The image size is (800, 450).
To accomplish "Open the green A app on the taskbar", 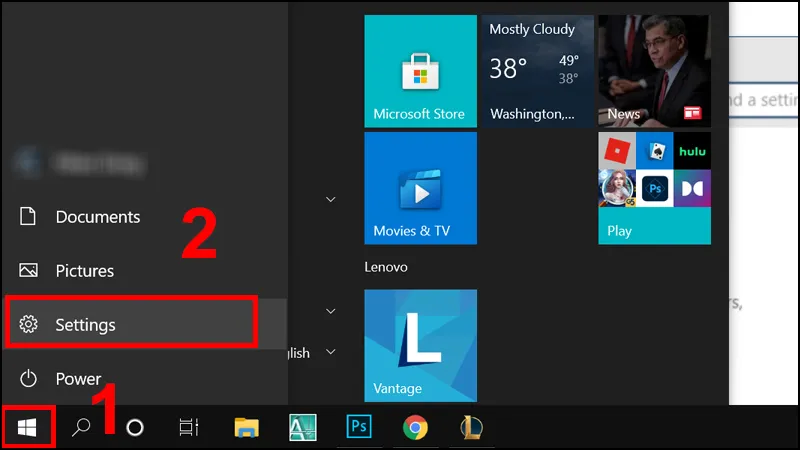I will [x=303, y=428].
